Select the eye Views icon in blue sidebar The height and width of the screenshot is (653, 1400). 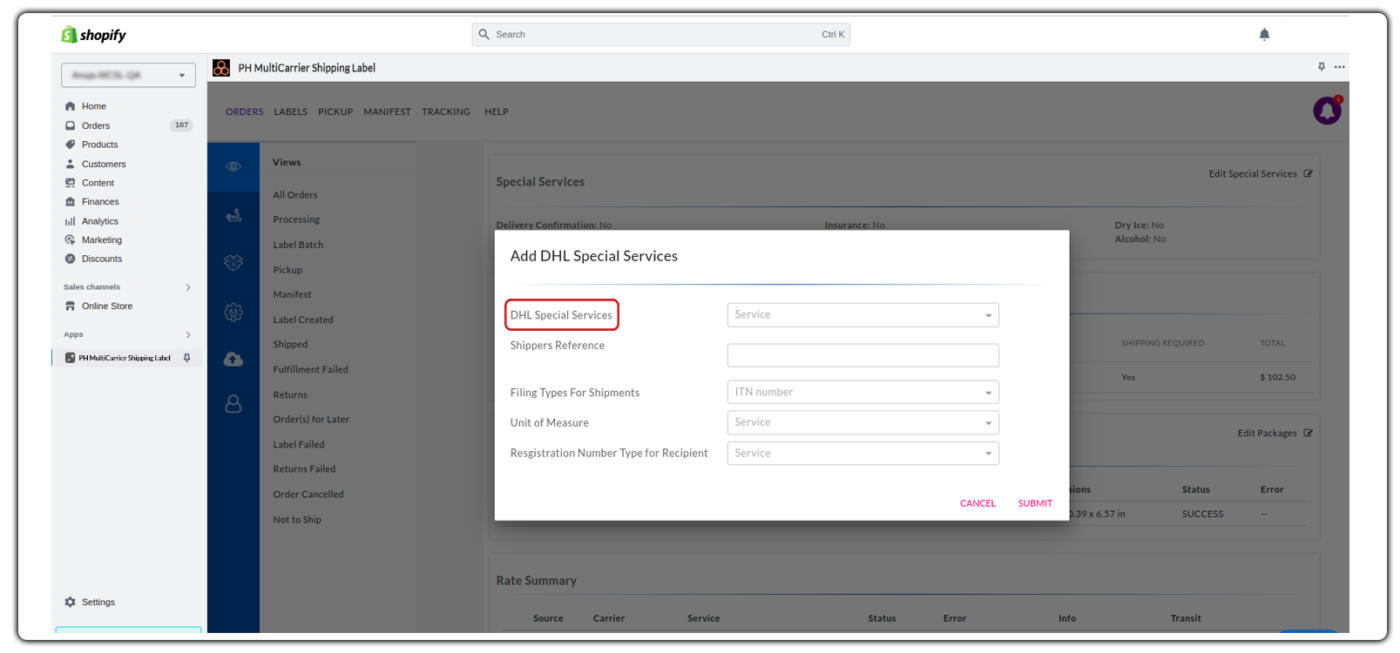[233, 167]
